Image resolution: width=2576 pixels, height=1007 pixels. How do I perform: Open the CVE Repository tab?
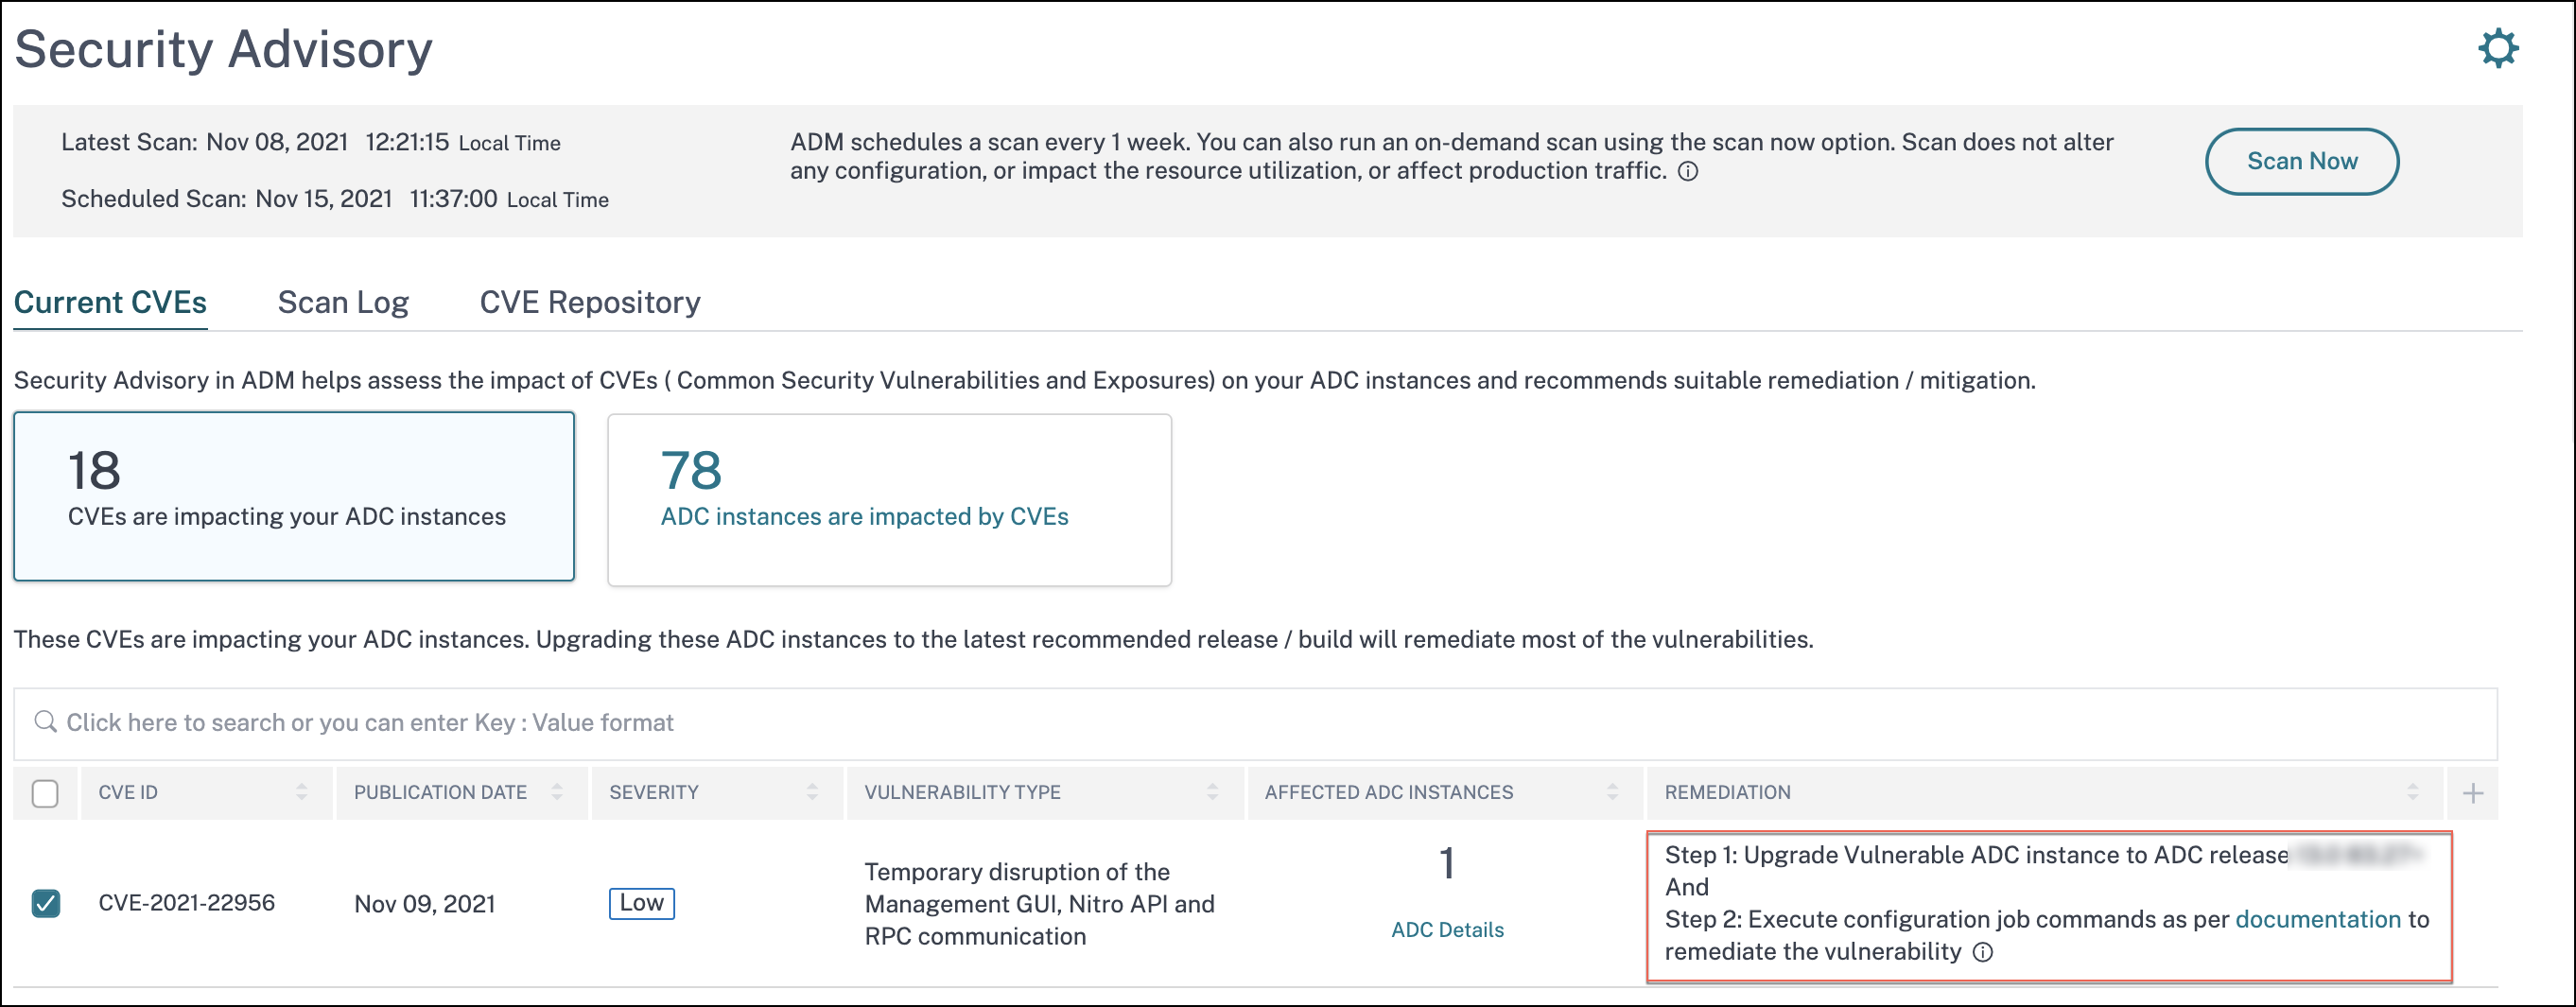pyautogui.click(x=590, y=302)
